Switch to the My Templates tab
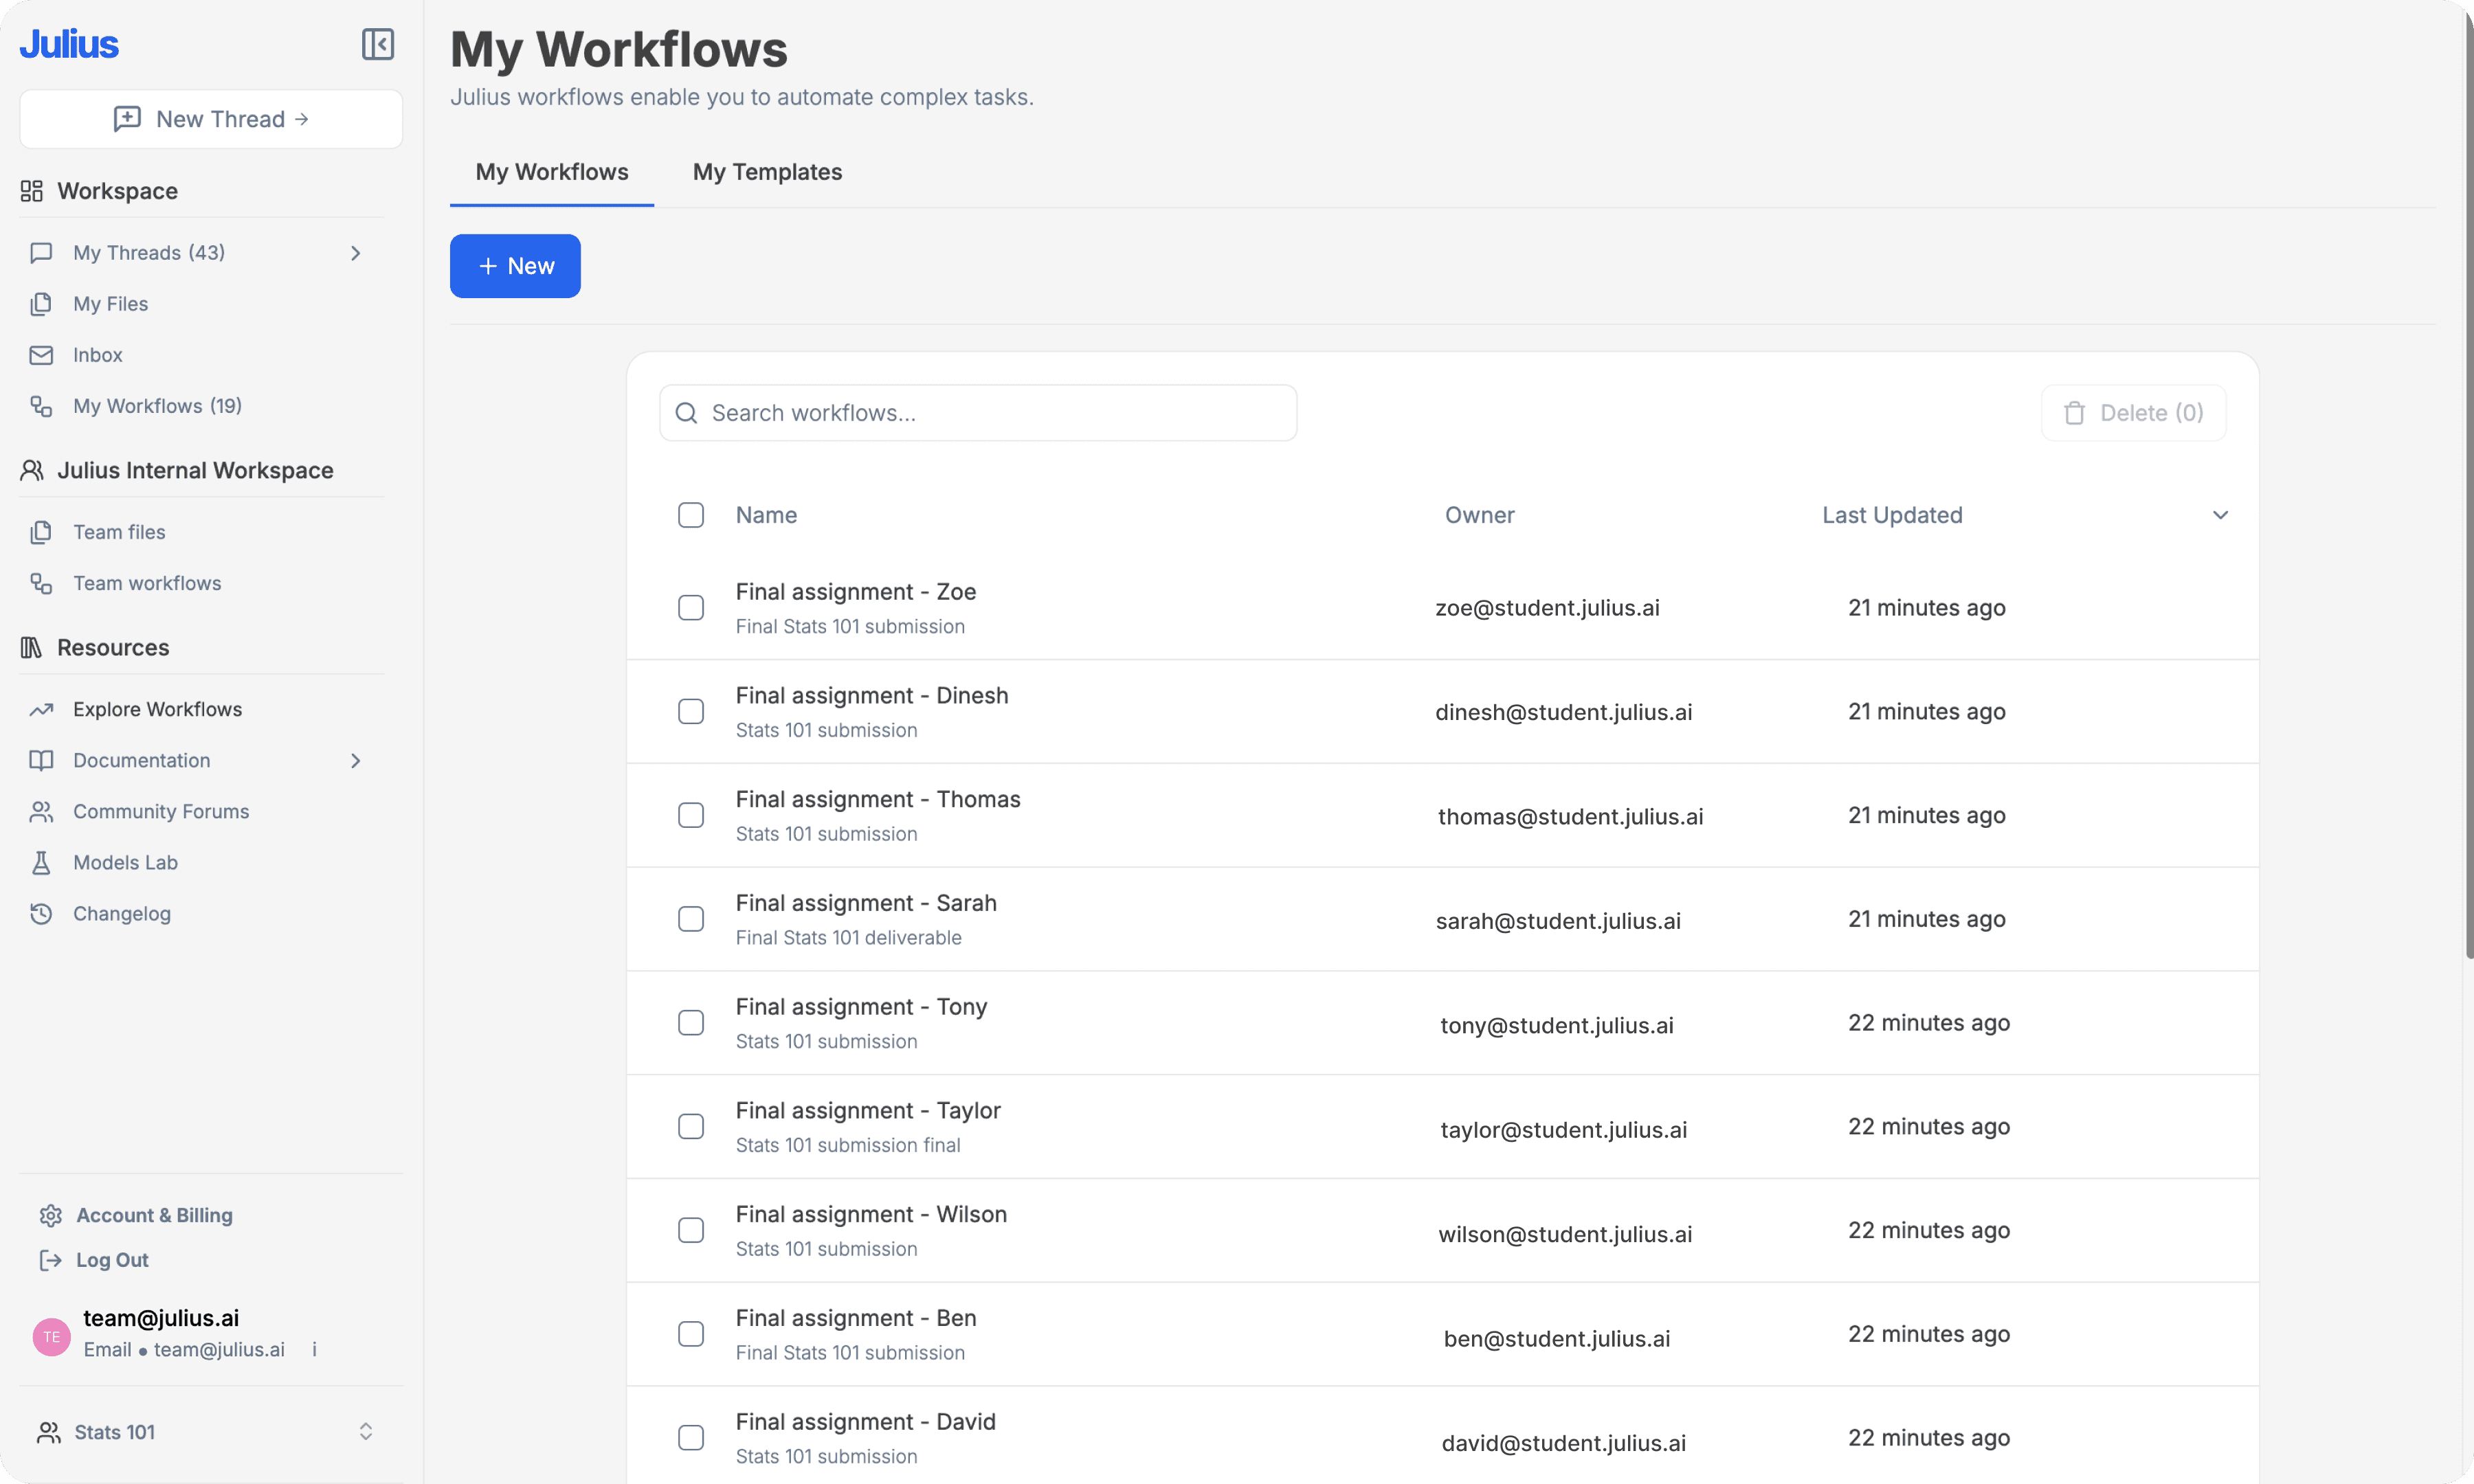Image resolution: width=2474 pixels, height=1484 pixels. 767,172
